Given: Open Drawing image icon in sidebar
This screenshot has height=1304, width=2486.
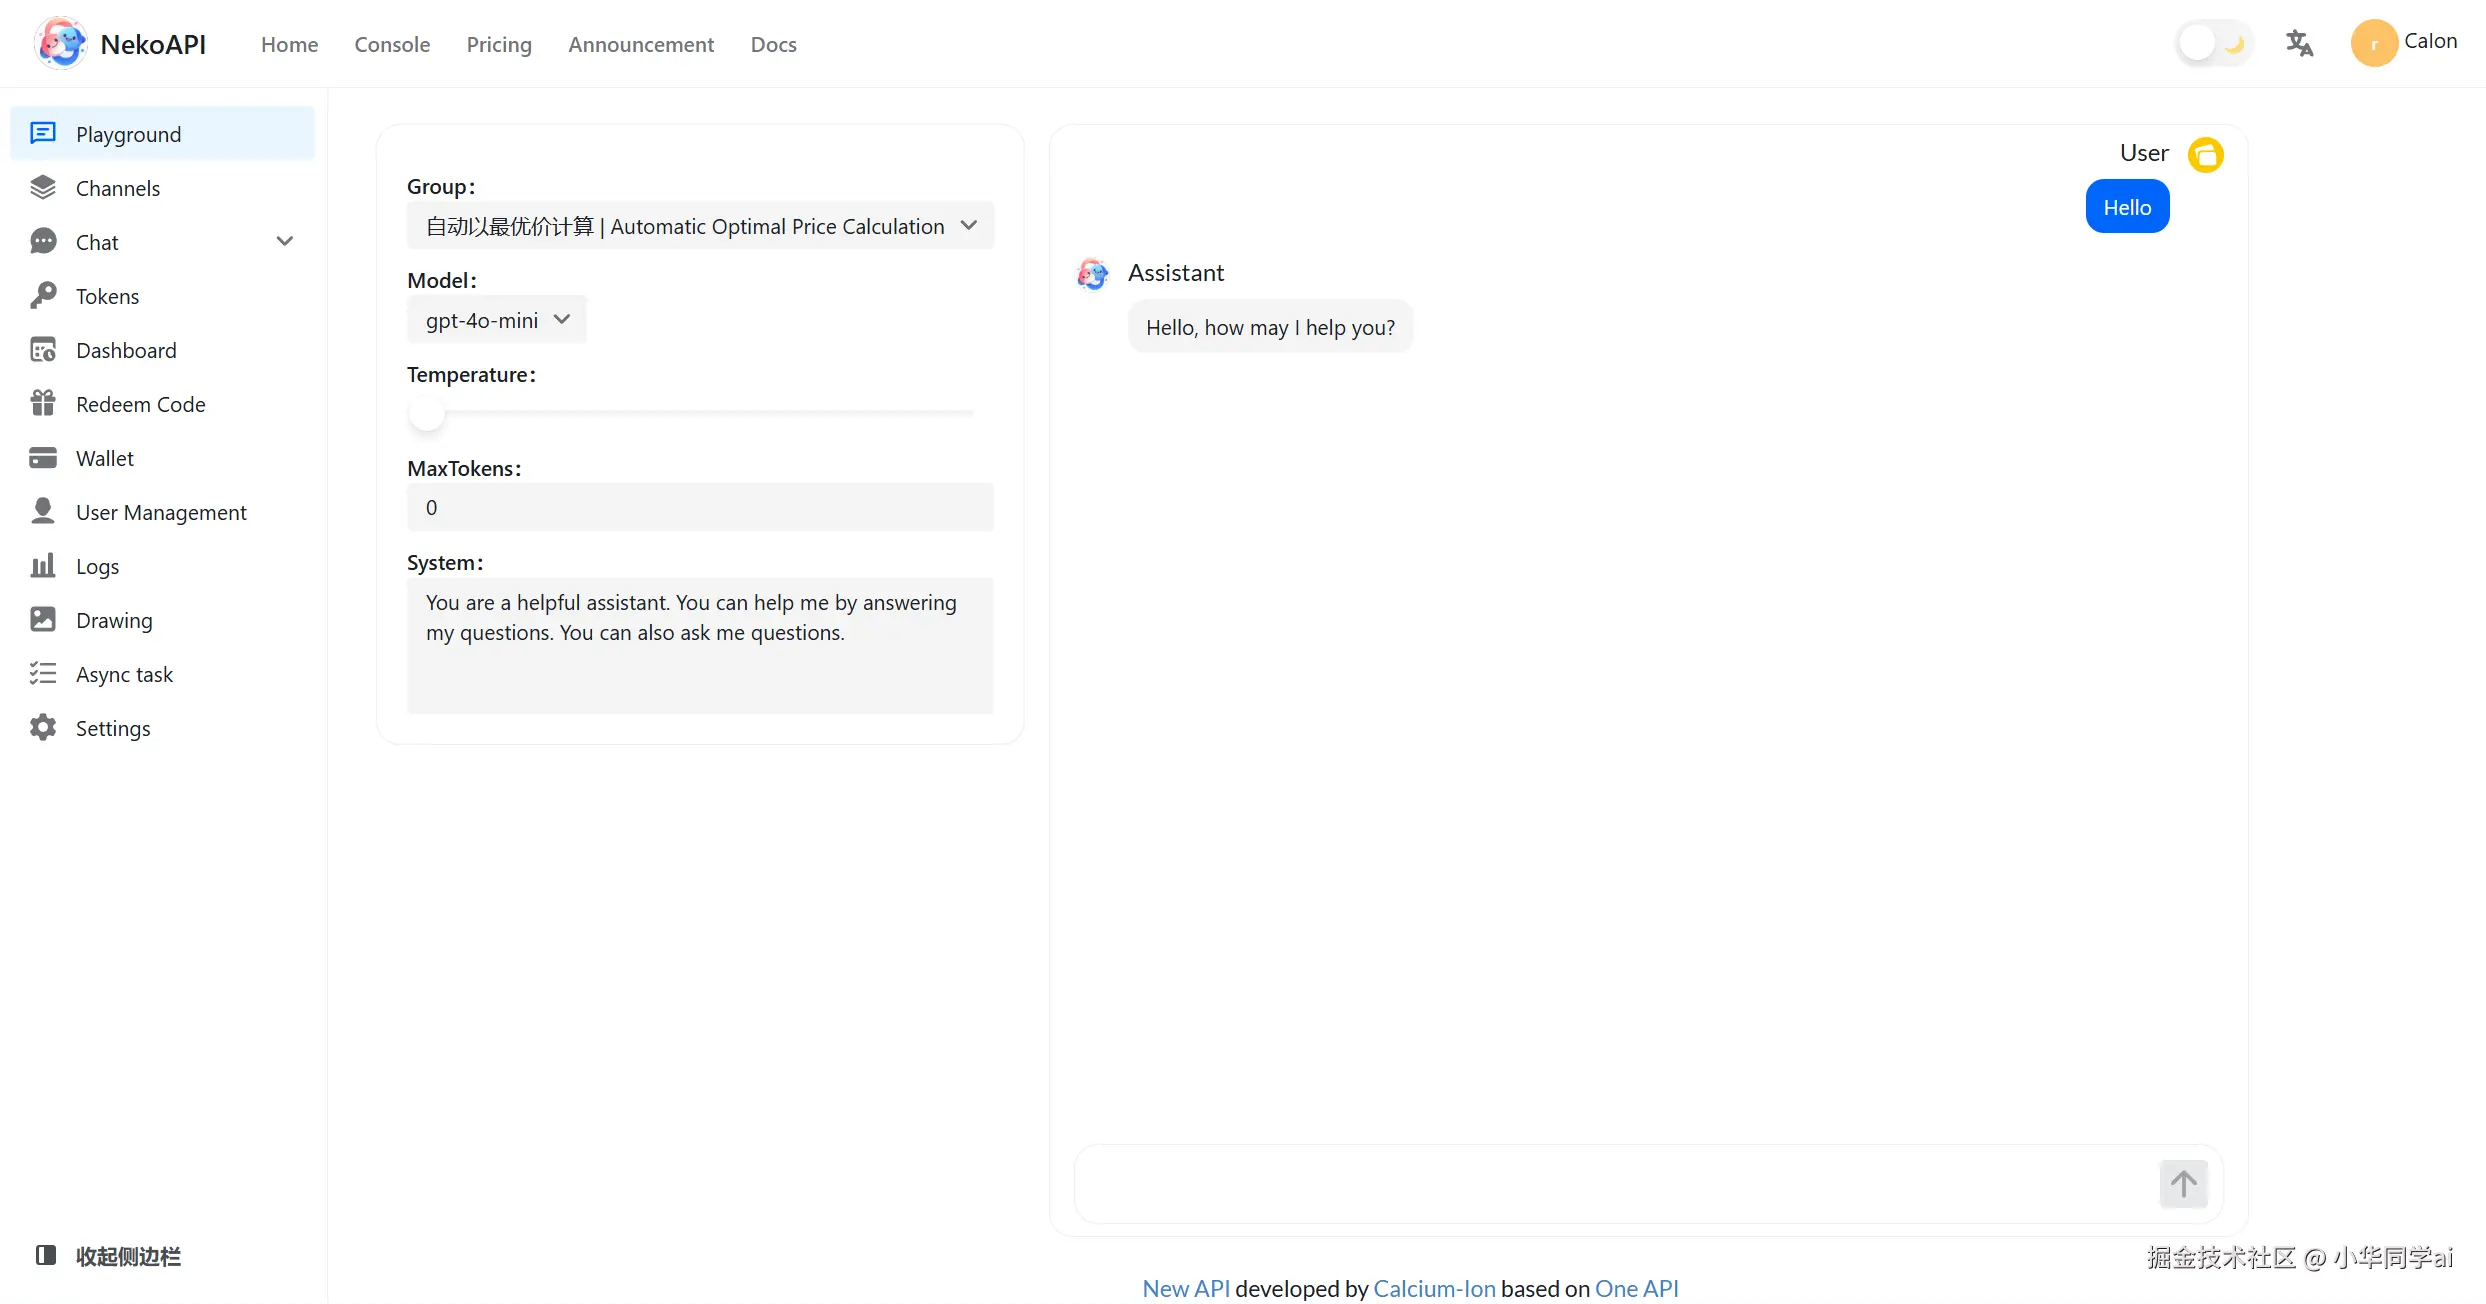Looking at the screenshot, I should click(x=43, y=620).
